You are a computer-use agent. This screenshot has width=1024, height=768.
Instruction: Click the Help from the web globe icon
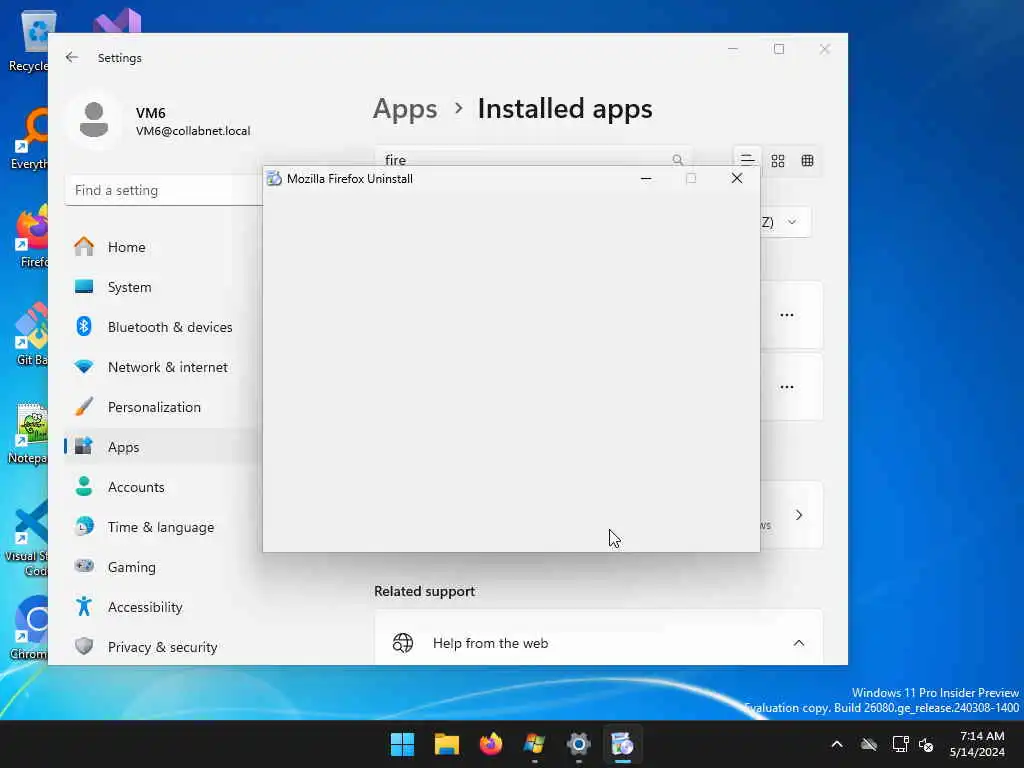(x=403, y=643)
